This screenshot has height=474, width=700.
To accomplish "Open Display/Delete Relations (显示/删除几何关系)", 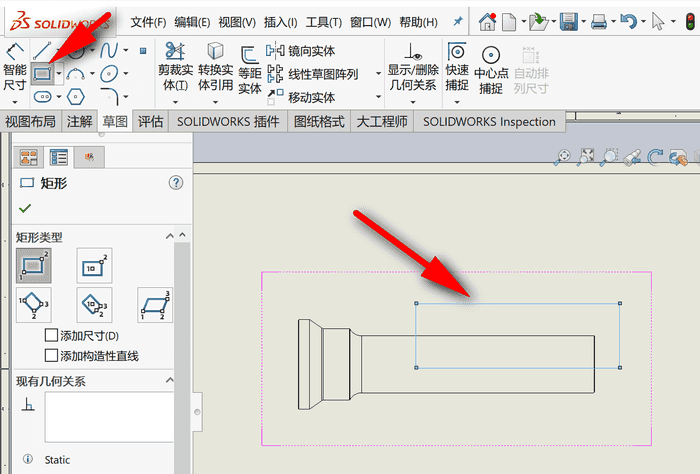I will (x=413, y=67).
